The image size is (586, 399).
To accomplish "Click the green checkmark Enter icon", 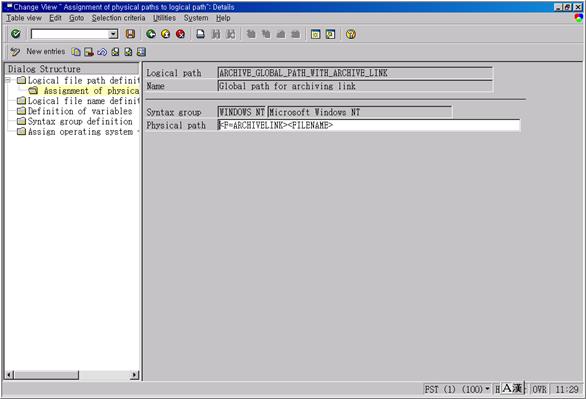I will (x=16, y=34).
